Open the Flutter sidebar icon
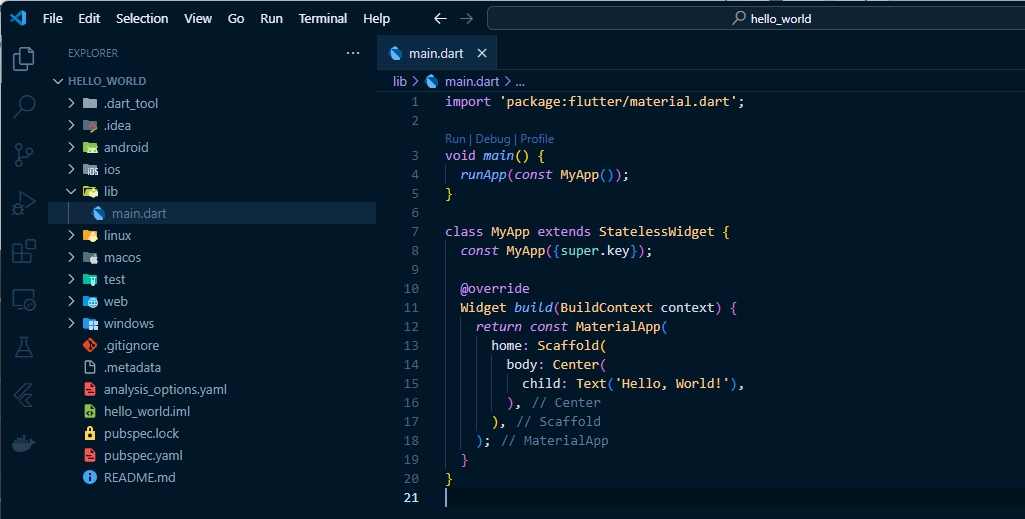This screenshot has height=519, width=1025. coord(24,395)
